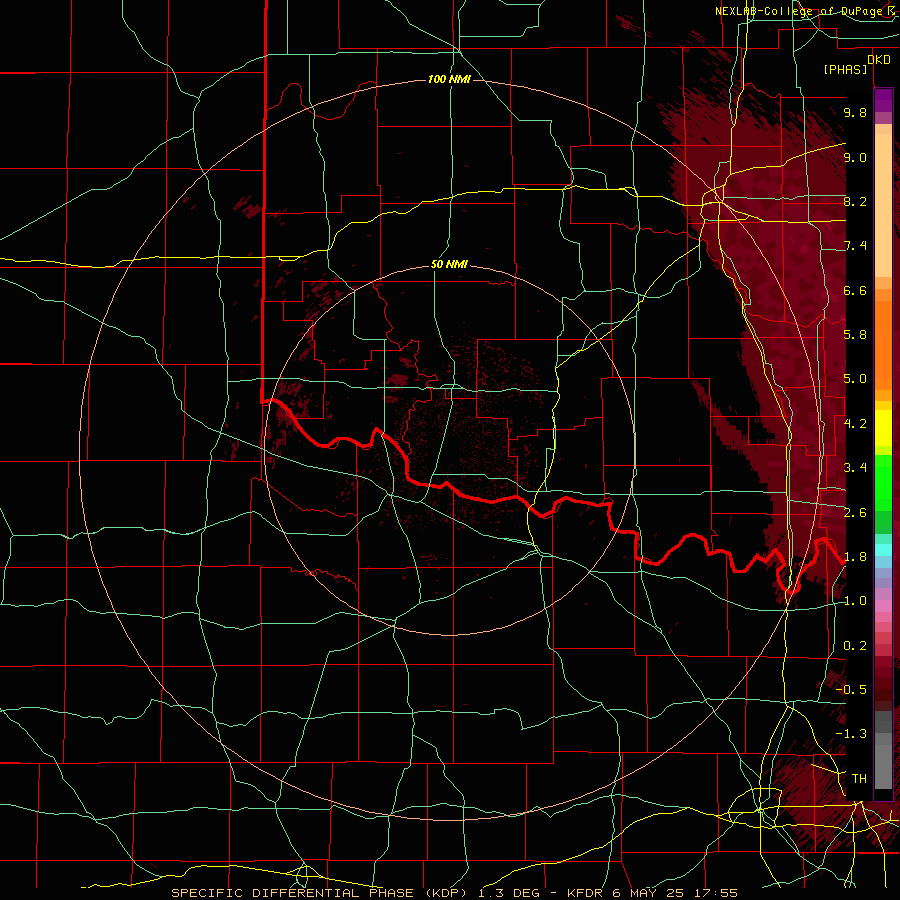The image size is (900, 900).
Task: Click the 'NEXLAB-College of DuPage' header text
Action: pyautogui.click(x=800, y=11)
